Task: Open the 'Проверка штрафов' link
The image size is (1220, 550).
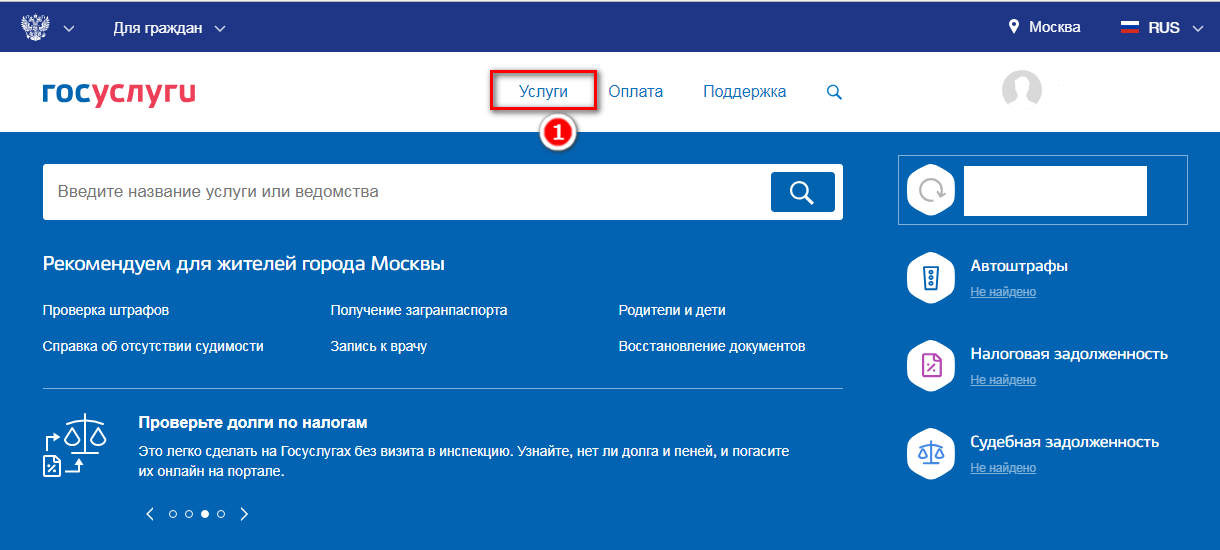Action: 106,310
